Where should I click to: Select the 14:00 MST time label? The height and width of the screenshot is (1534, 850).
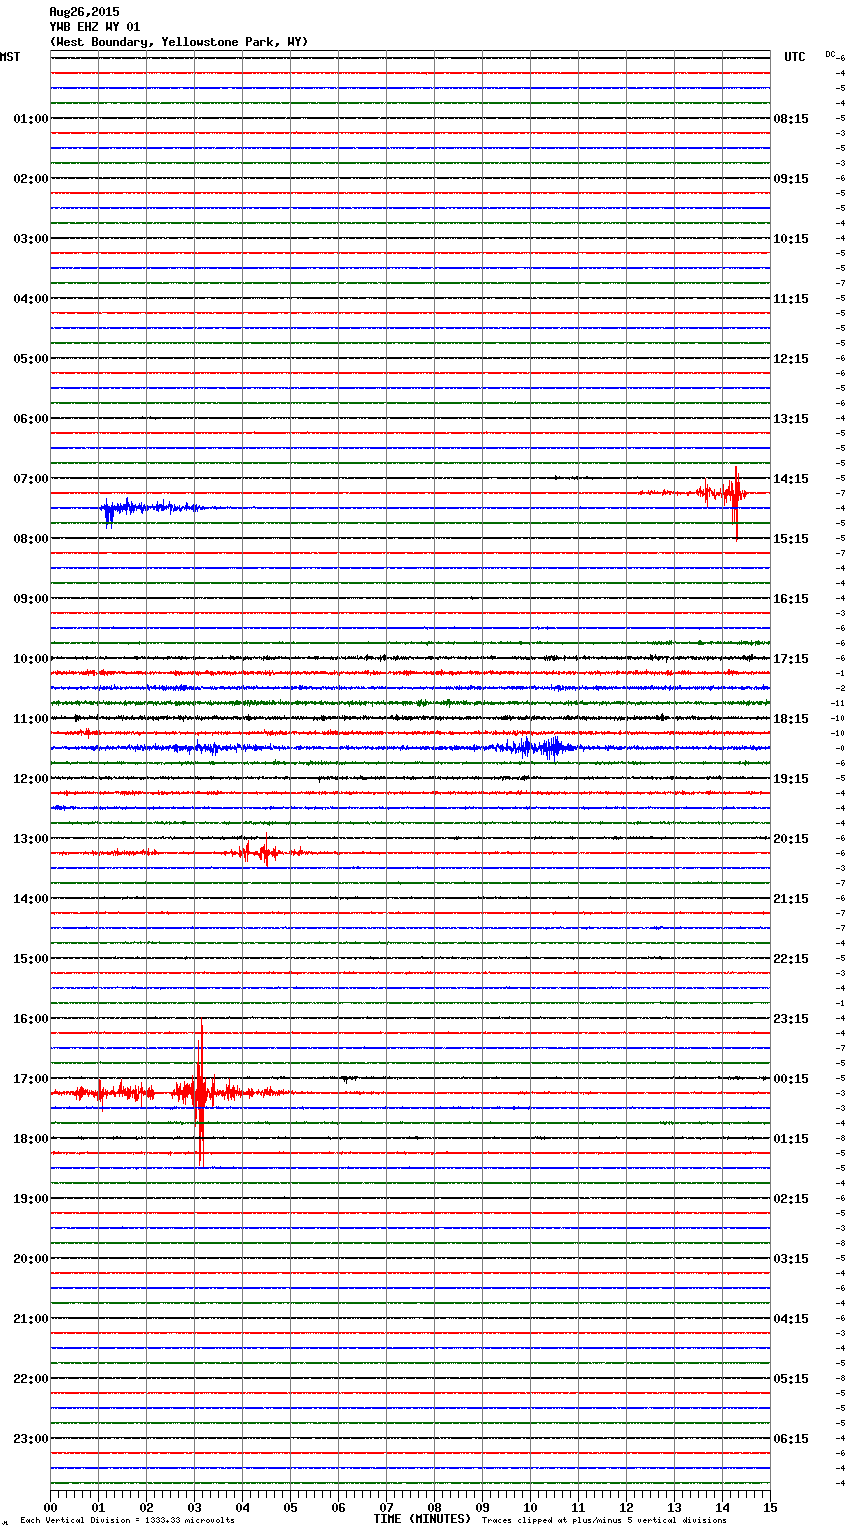point(30,899)
